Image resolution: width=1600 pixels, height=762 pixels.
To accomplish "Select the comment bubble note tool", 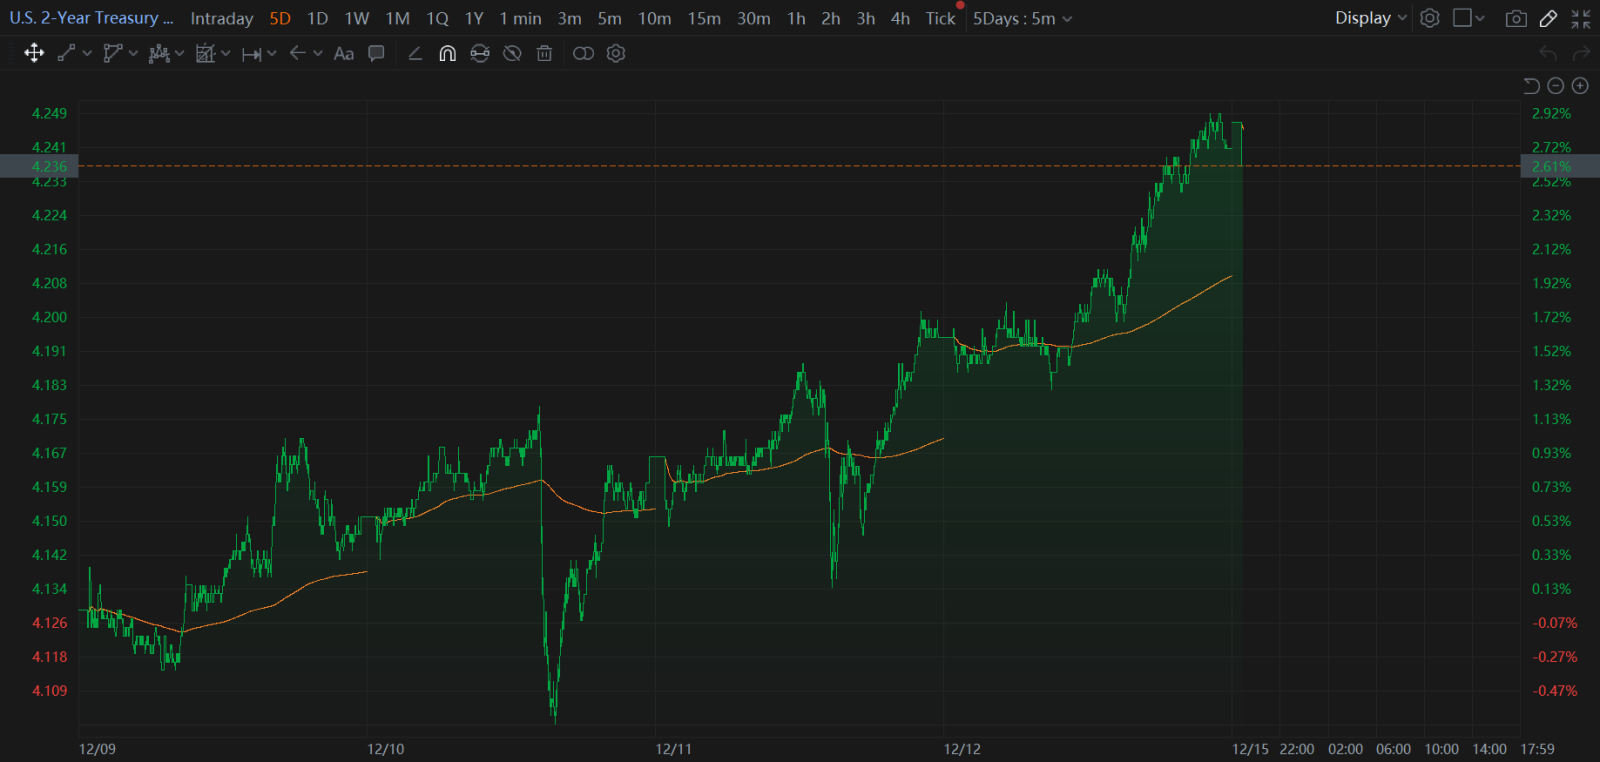I will [x=376, y=53].
